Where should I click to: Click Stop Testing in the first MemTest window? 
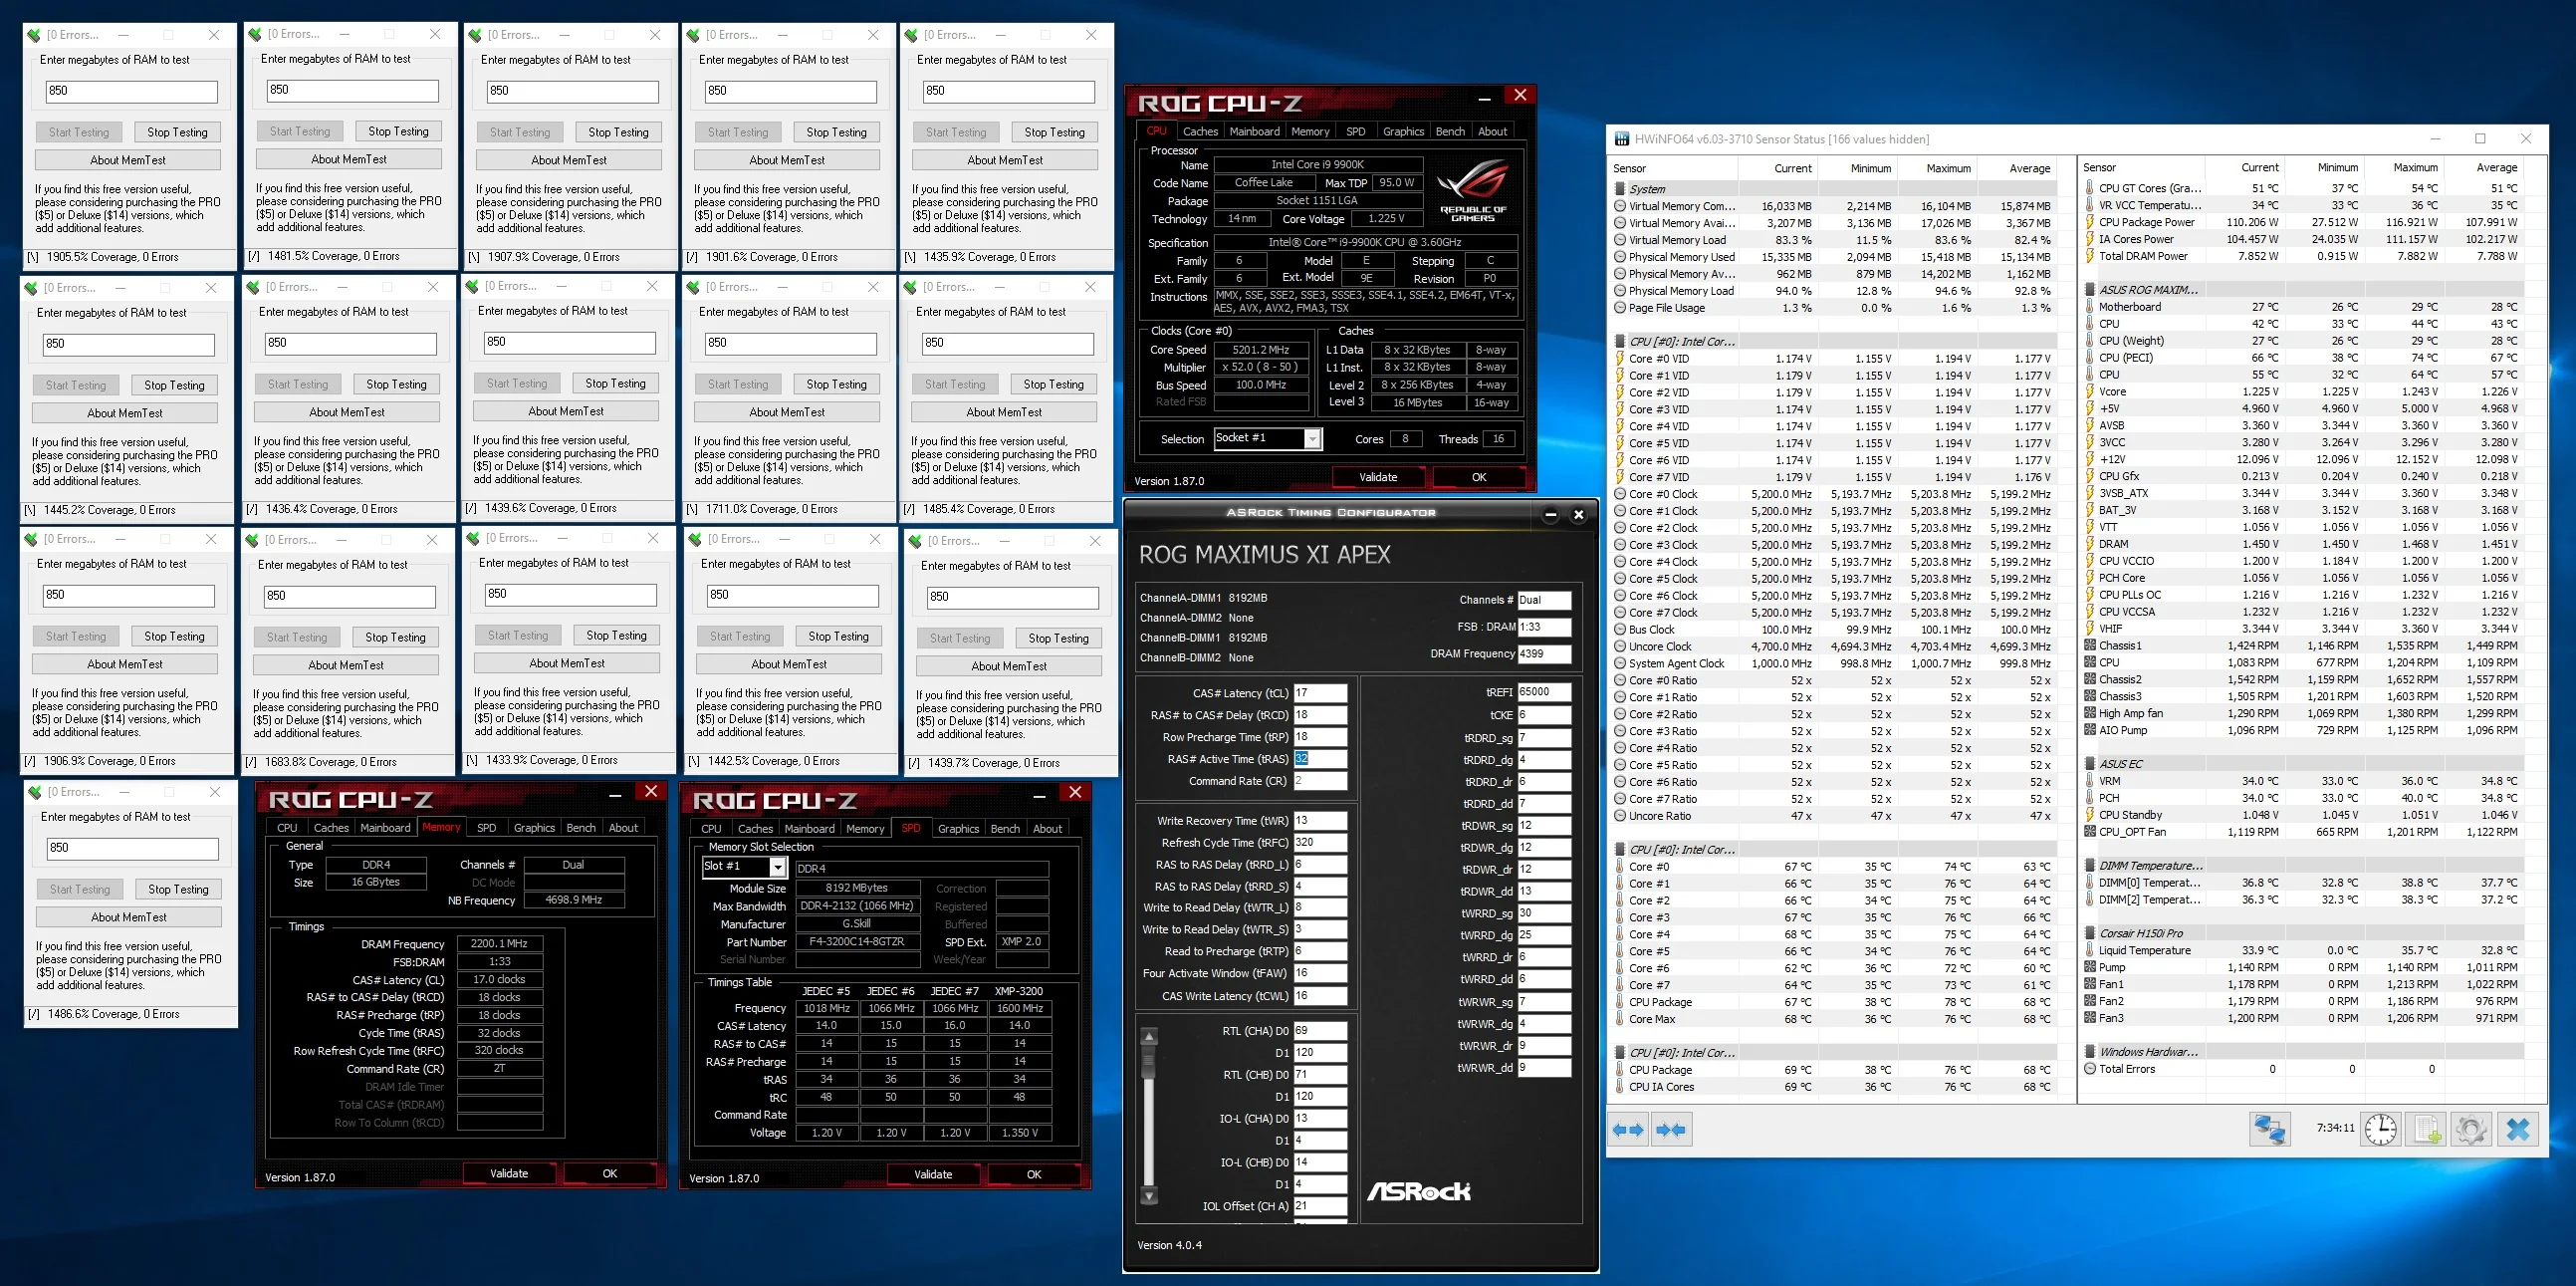[x=177, y=132]
